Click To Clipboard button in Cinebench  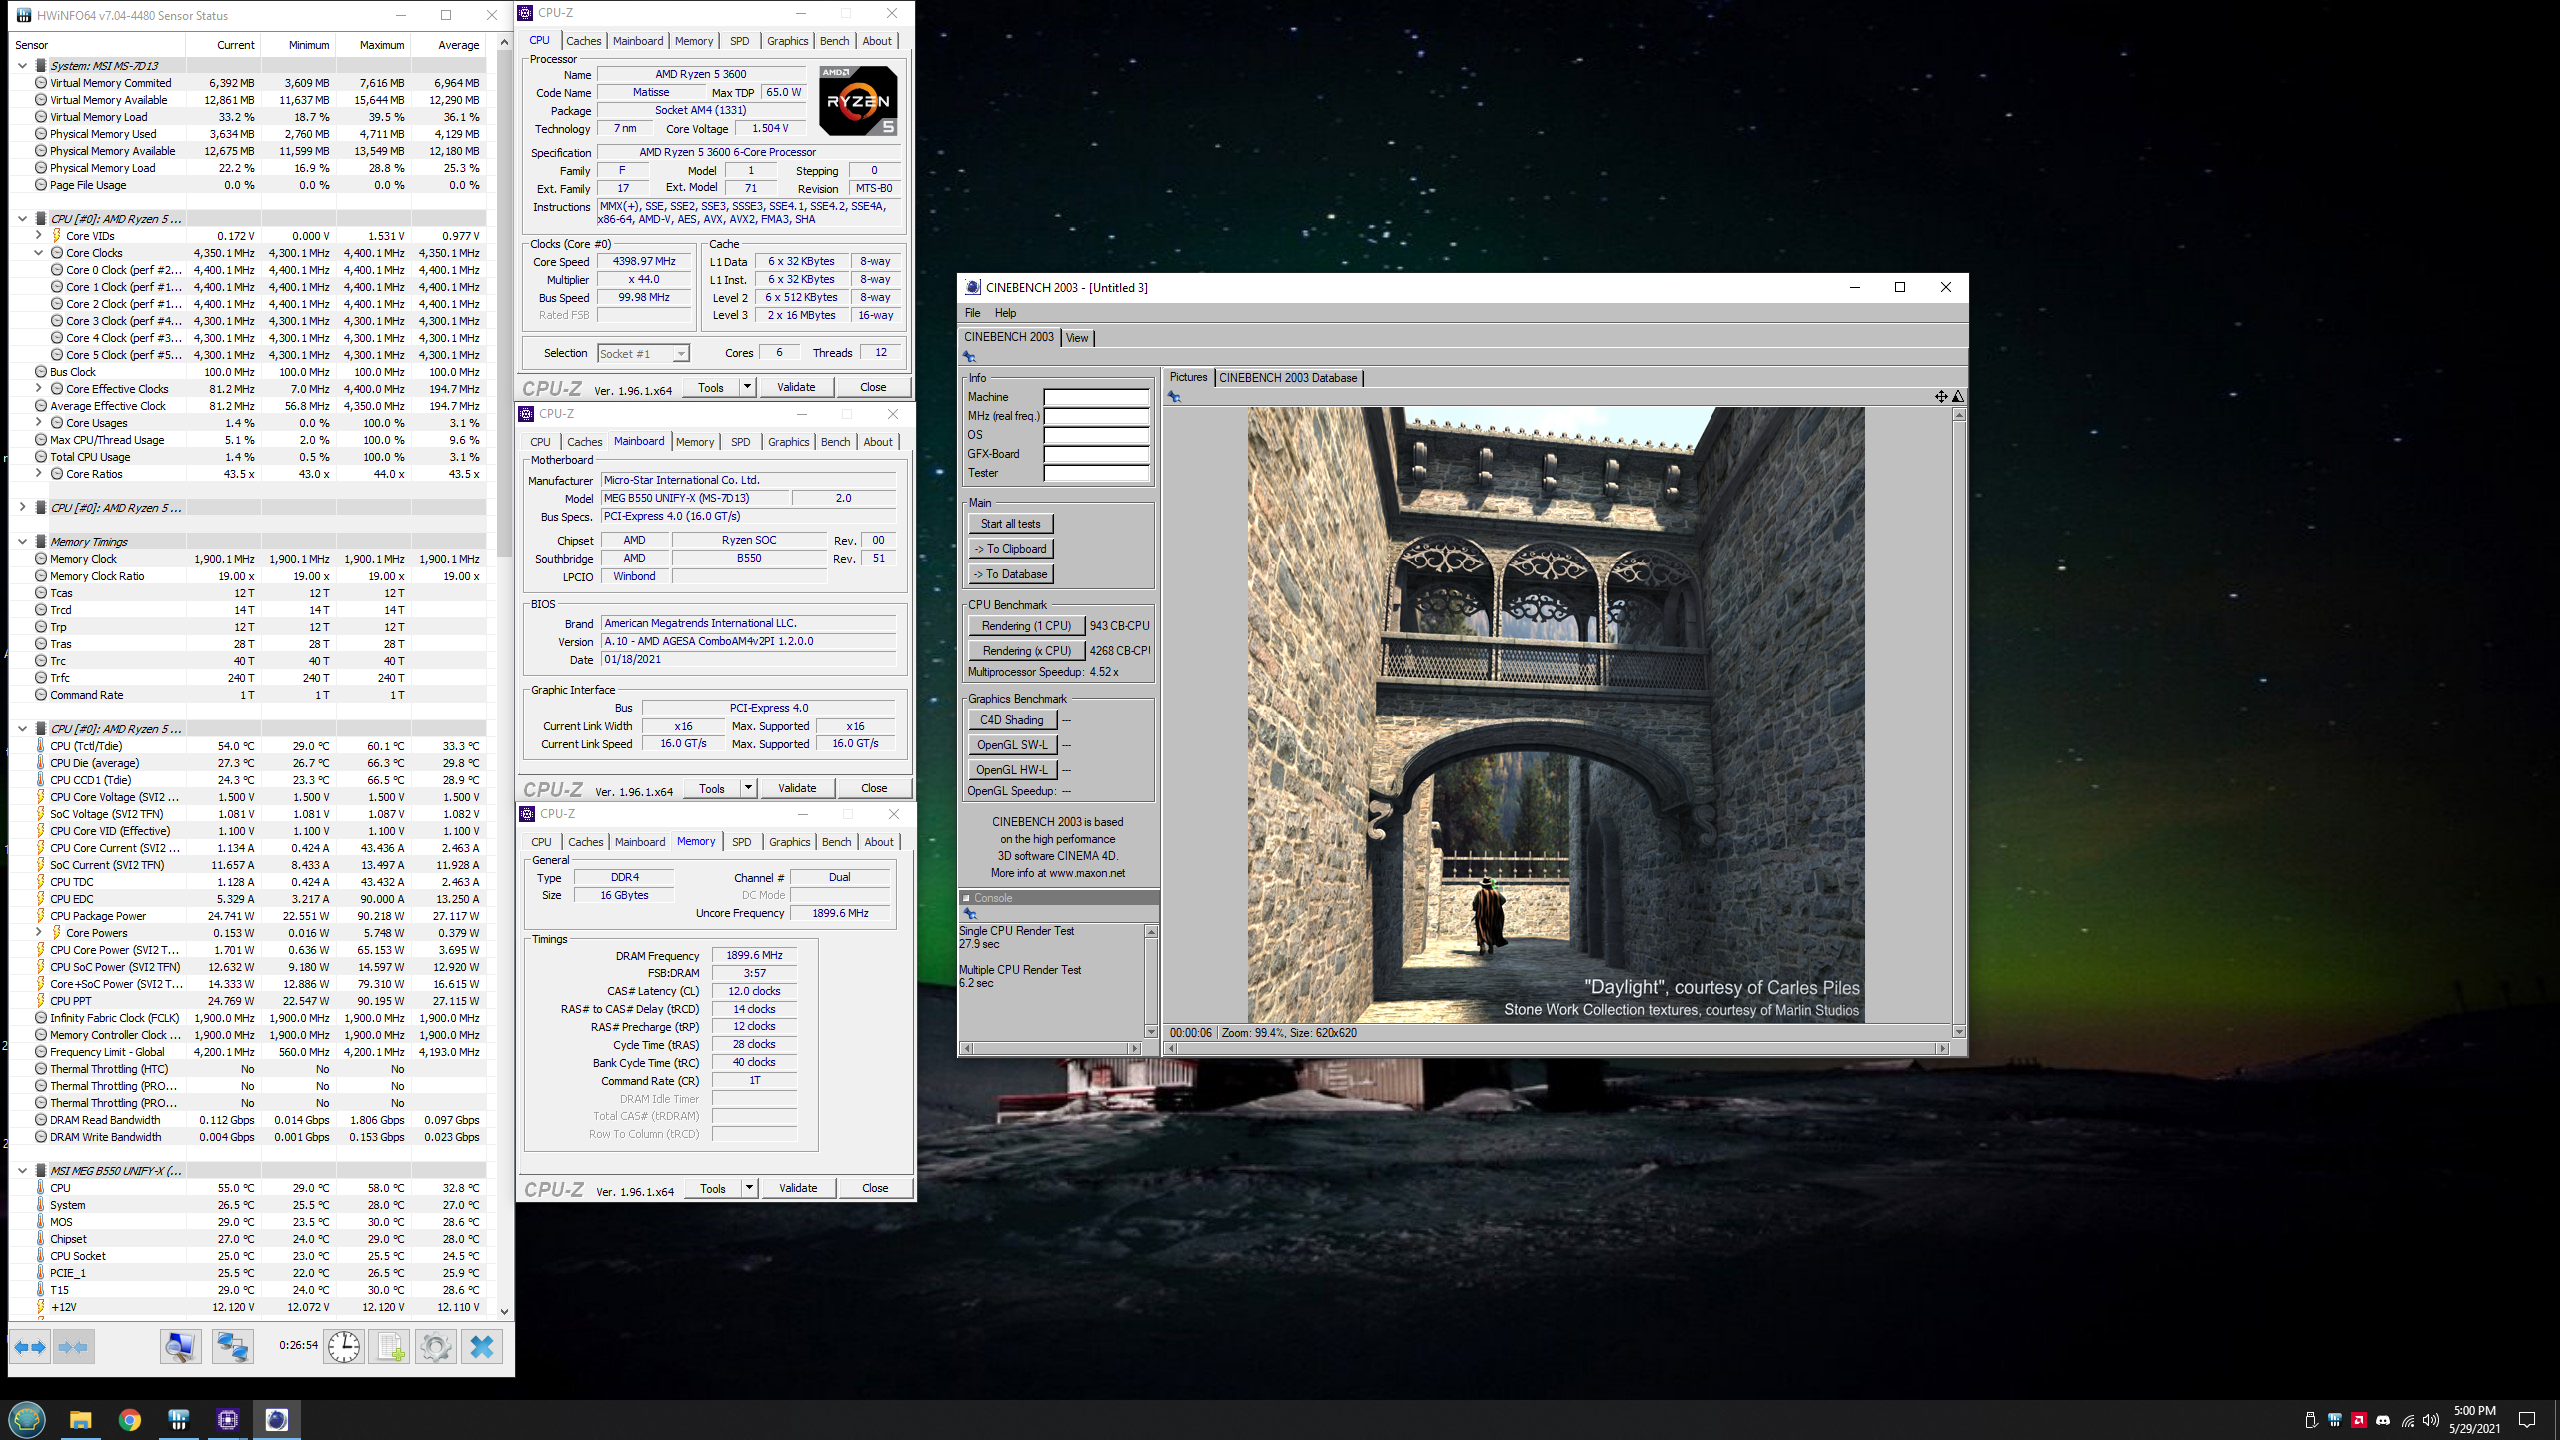[x=1010, y=549]
